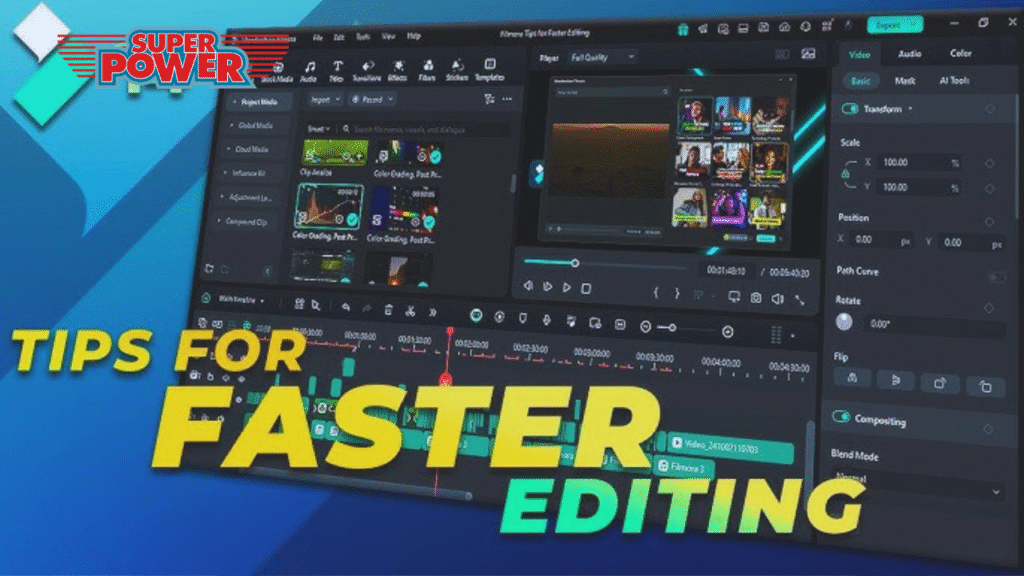Click the delete trash icon in the timeline toolbar

[x=389, y=310]
